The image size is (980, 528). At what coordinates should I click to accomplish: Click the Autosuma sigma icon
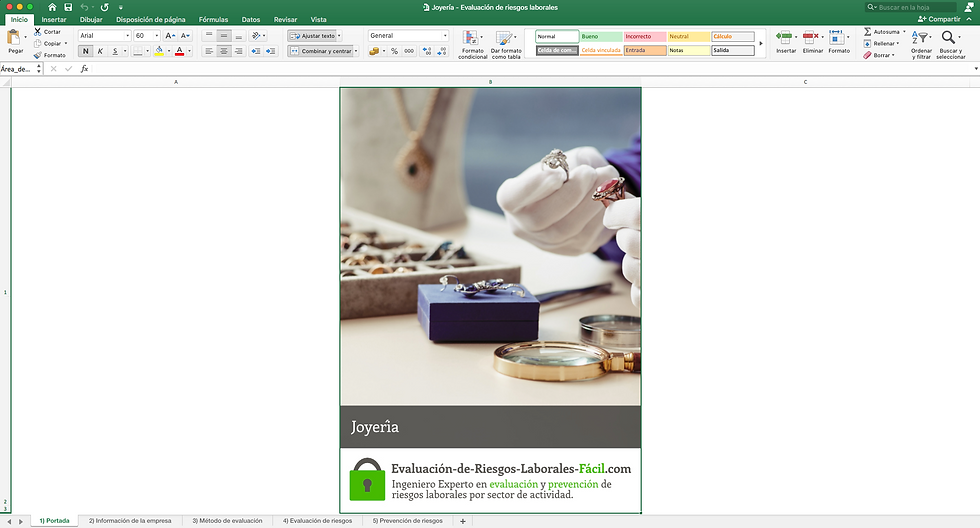tap(868, 31)
